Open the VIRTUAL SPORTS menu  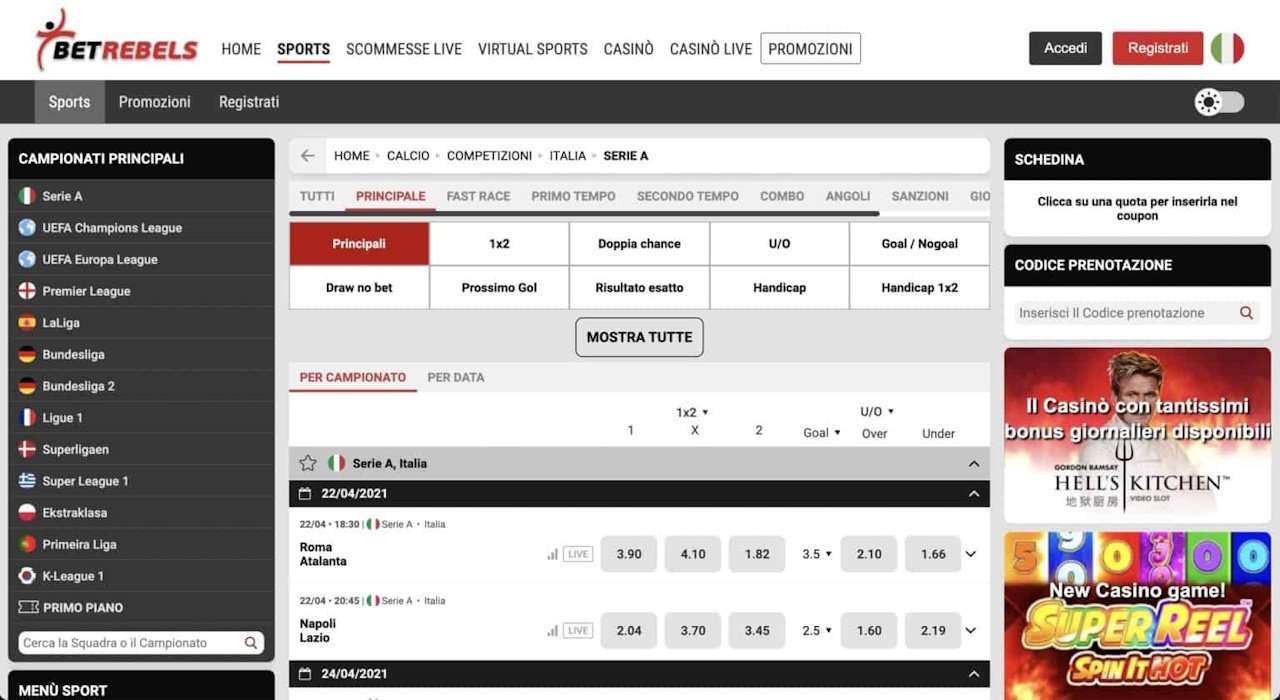(x=533, y=49)
